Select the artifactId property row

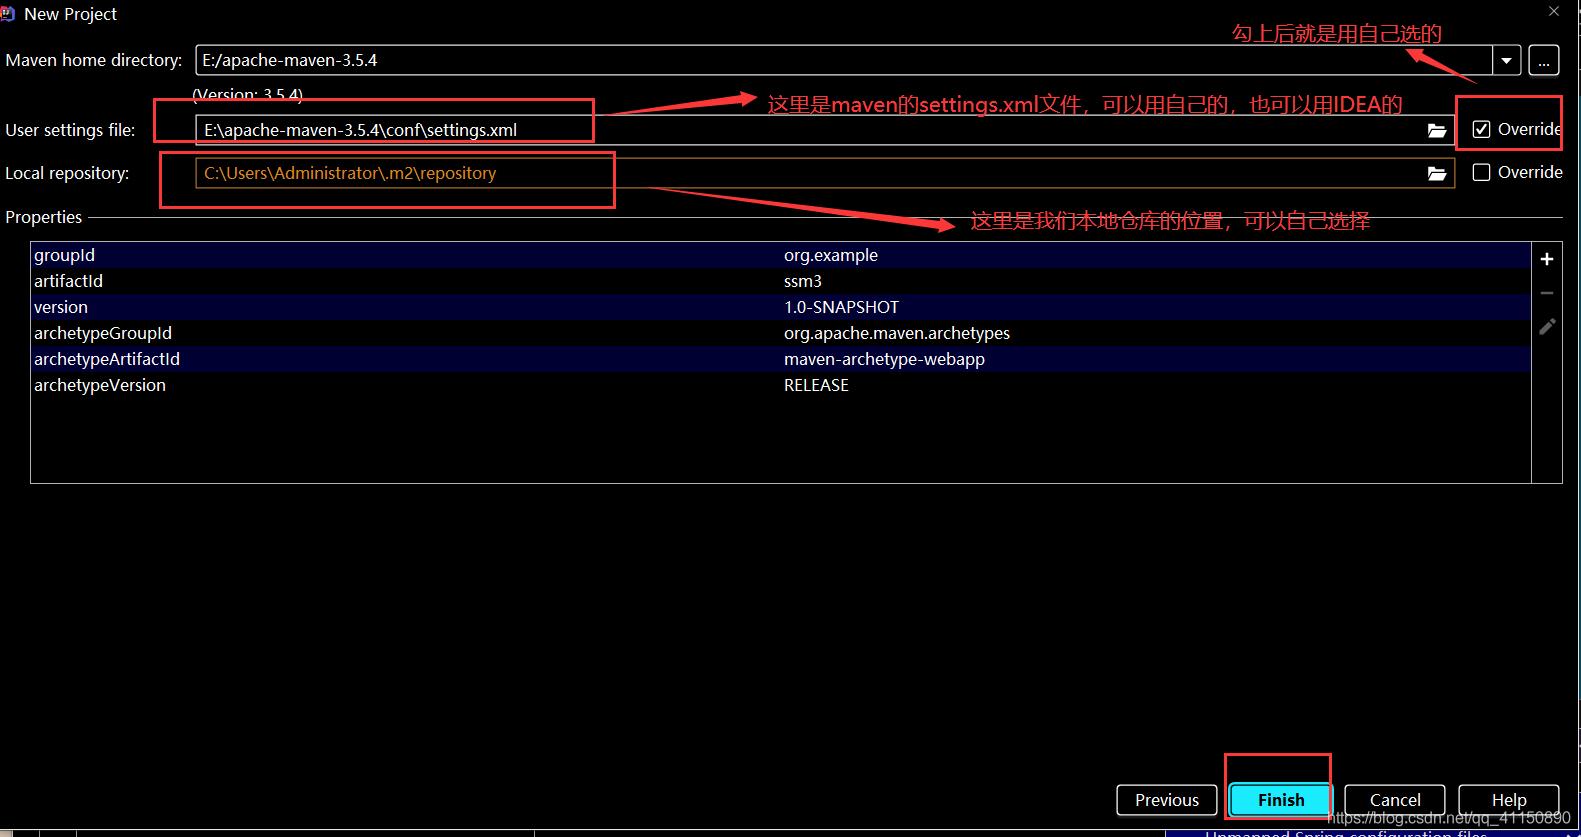400,281
